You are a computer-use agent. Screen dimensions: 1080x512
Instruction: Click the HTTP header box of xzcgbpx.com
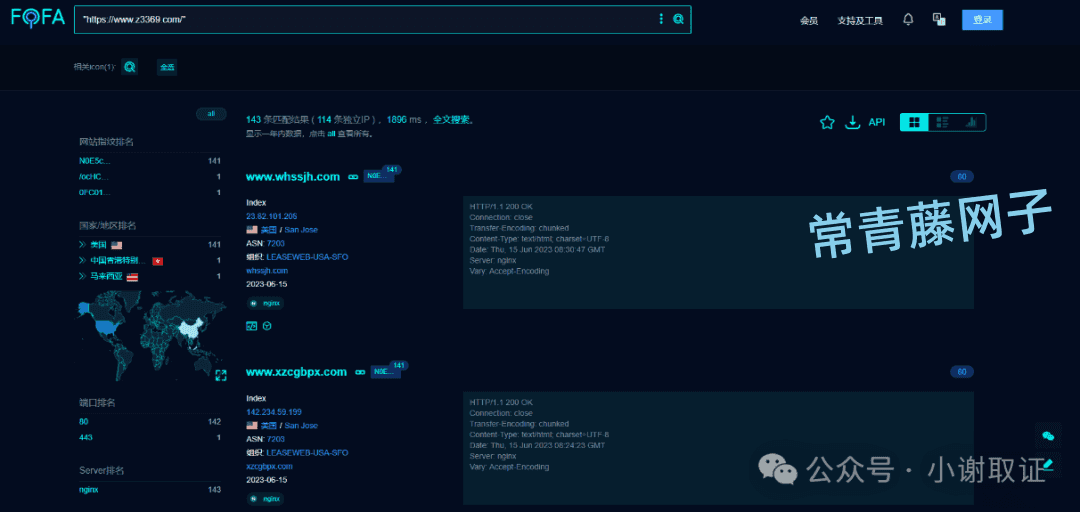(x=718, y=448)
